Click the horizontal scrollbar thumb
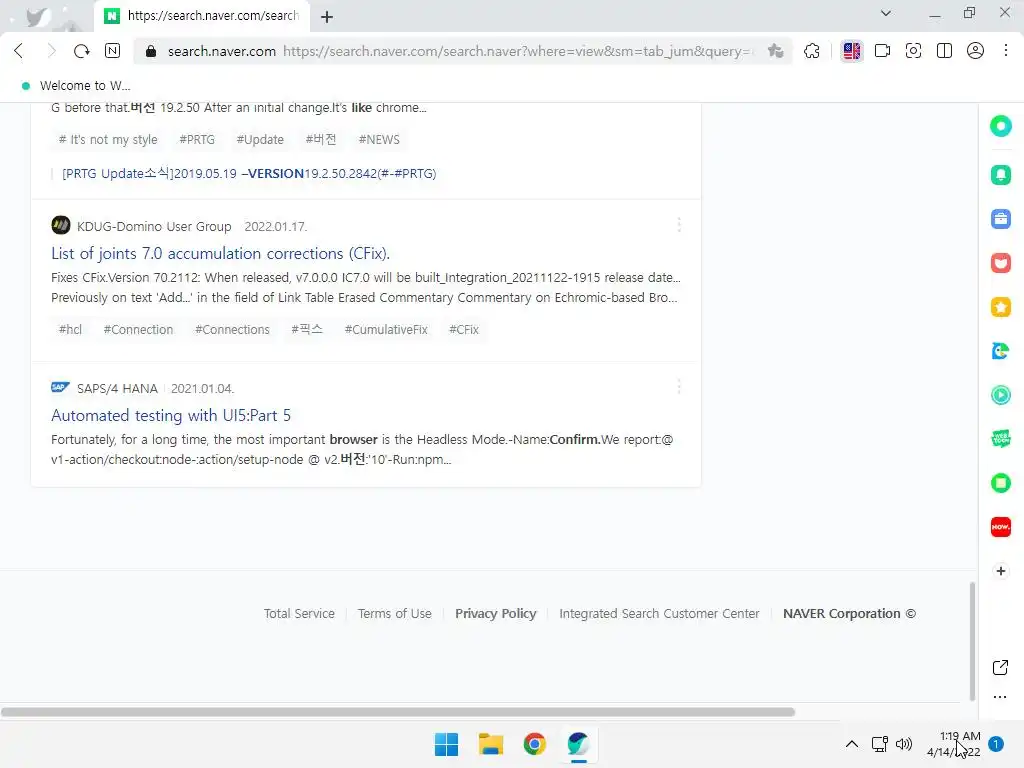This screenshot has height=768, width=1024. click(398, 712)
